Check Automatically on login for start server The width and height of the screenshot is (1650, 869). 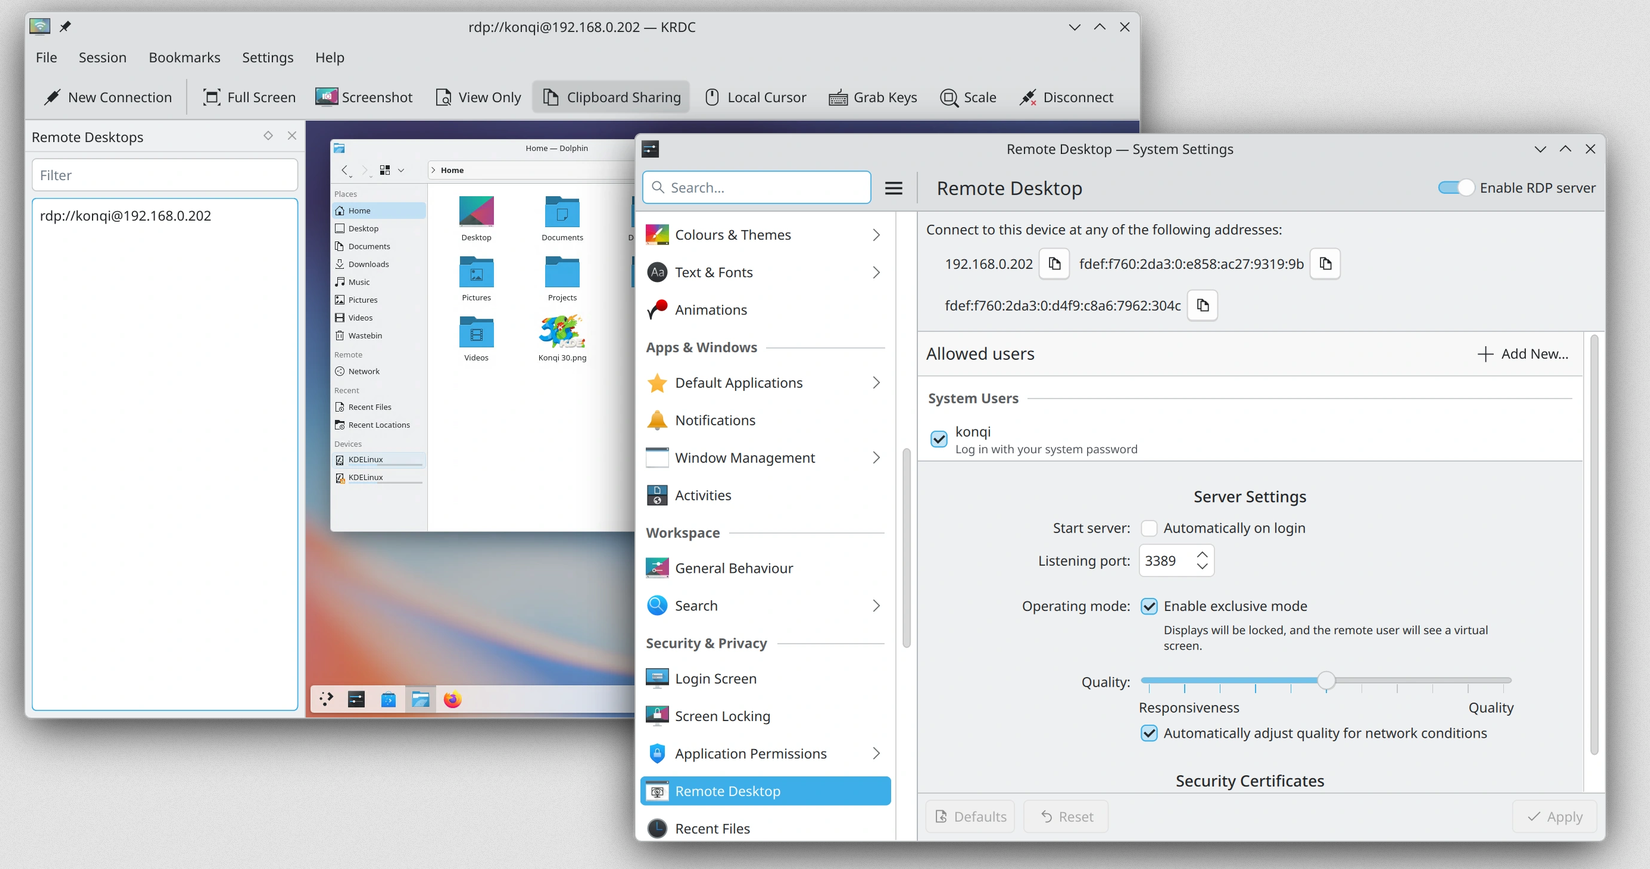coord(1149,528)
